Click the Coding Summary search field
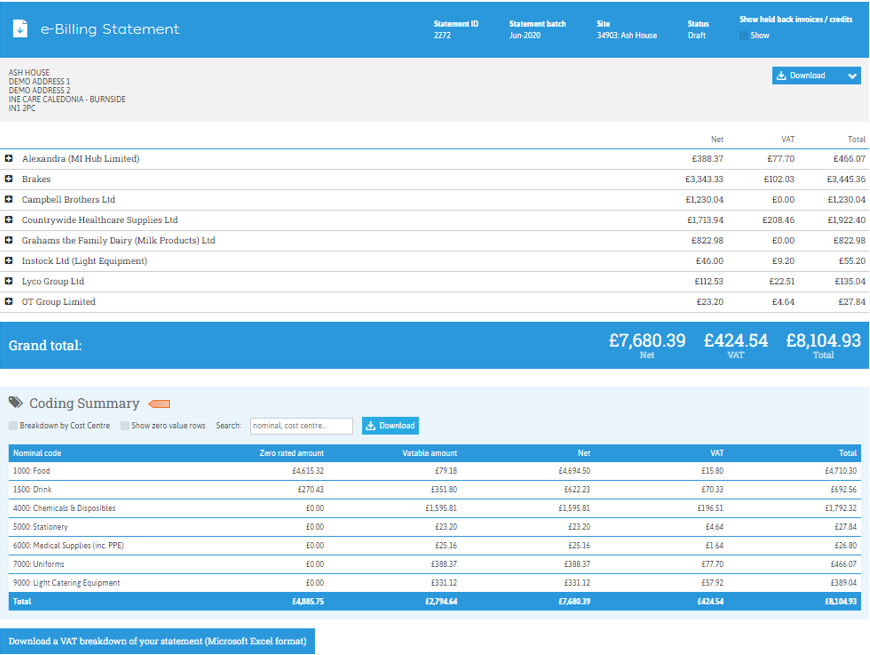870x655 pixels. click(301, 426)
